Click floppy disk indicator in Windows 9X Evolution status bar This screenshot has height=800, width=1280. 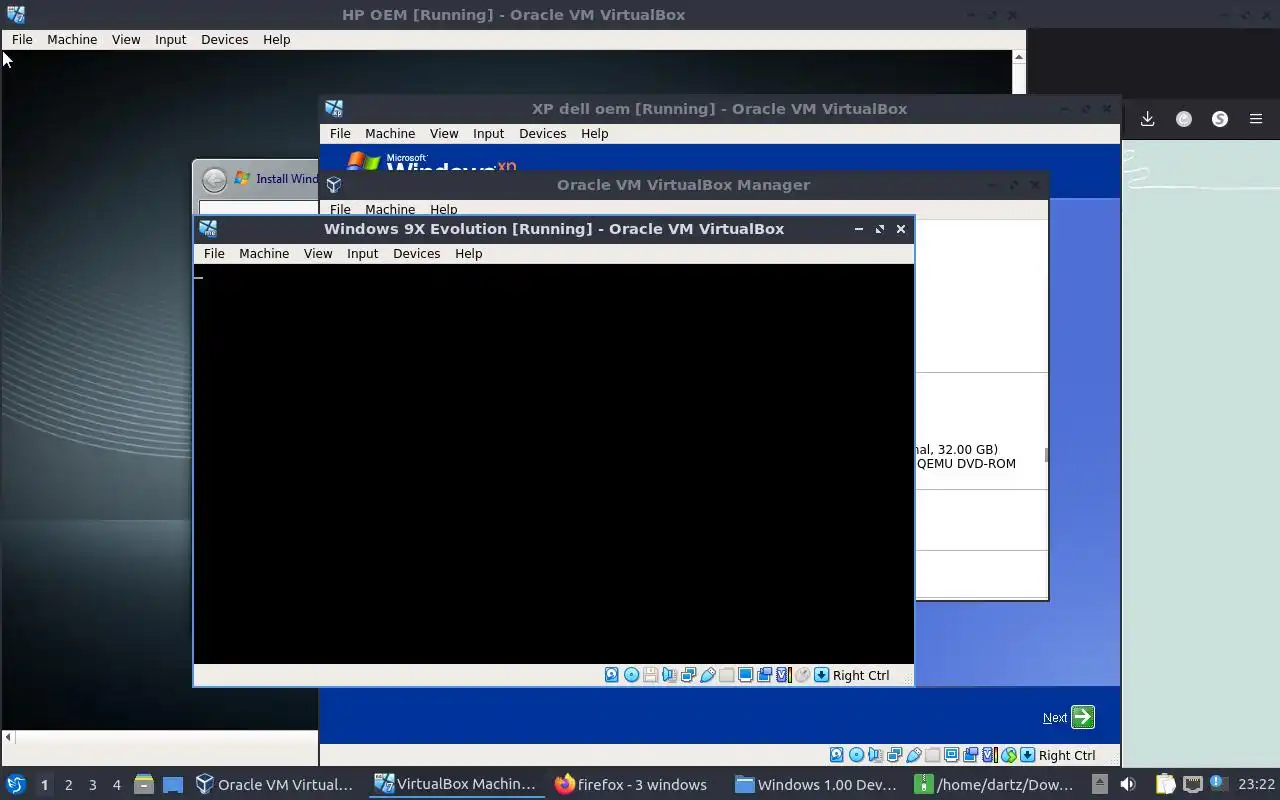(650, 675)
